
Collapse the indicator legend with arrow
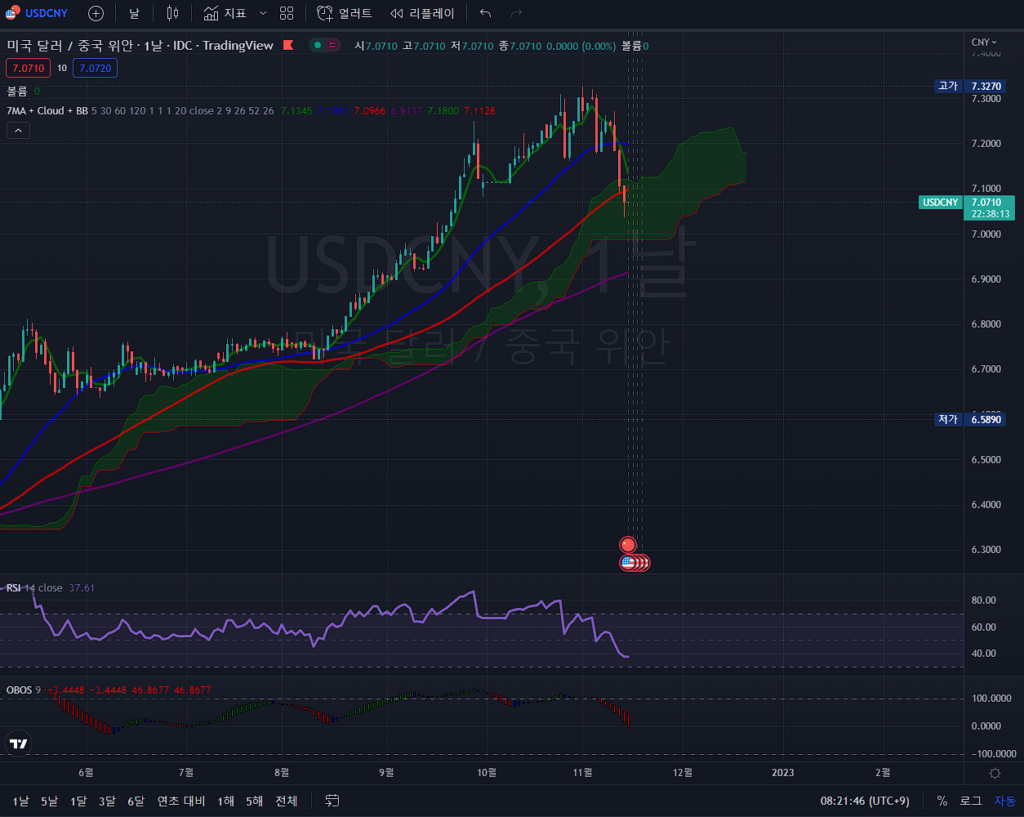pyautogui.click(x=17, y=130)
